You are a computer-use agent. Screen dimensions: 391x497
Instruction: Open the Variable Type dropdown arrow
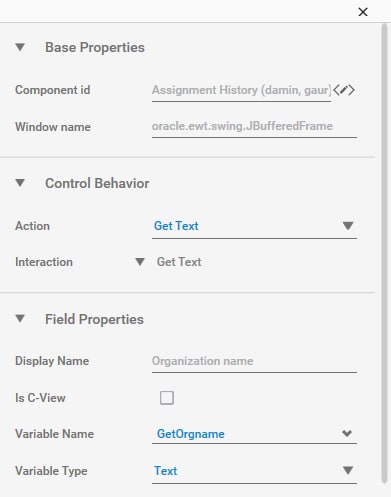point(348,470)
